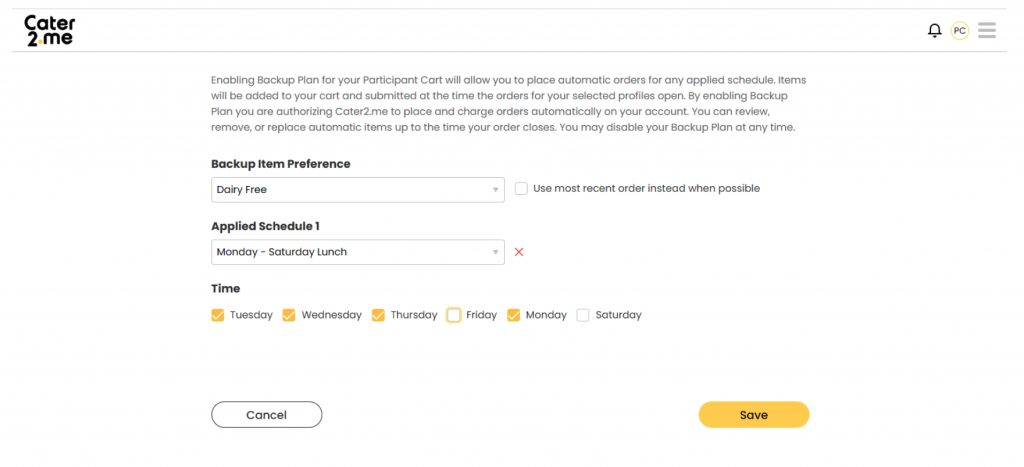Click the Cancel button

[266, 415]
